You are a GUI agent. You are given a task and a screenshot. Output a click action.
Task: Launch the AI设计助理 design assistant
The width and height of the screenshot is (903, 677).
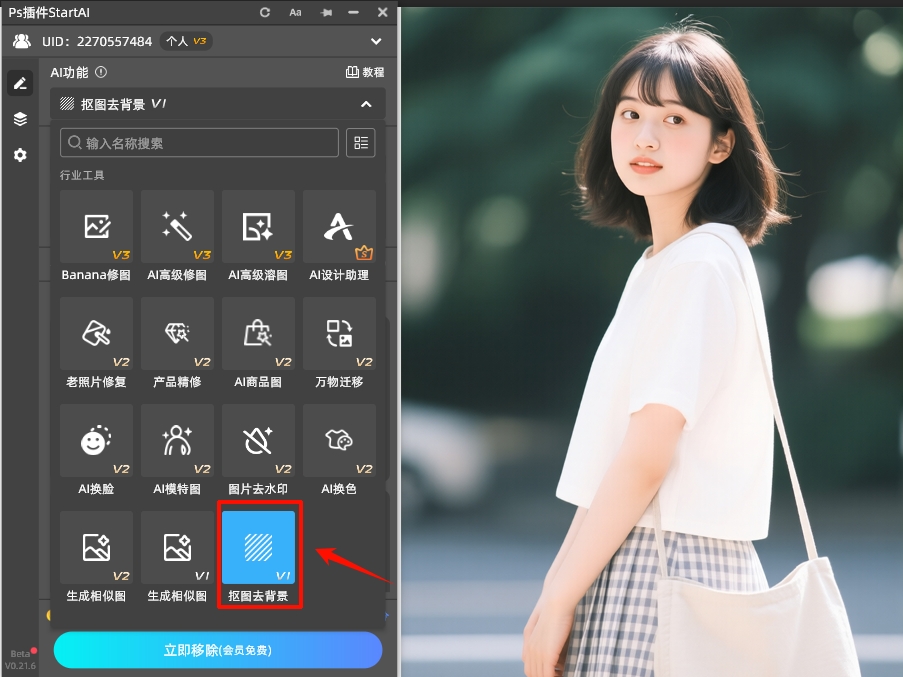click(339, 227)
